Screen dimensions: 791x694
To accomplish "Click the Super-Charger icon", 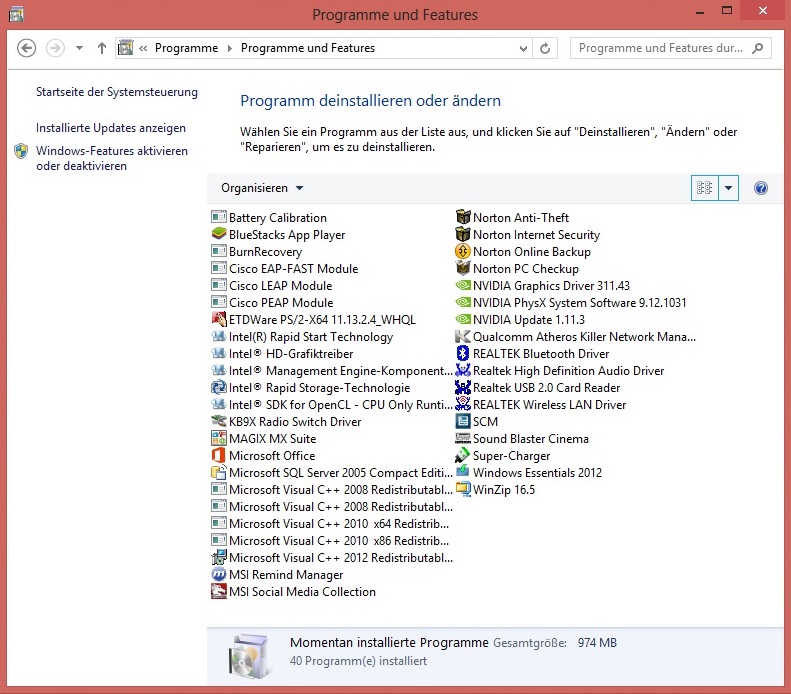I will pos(463,455).
